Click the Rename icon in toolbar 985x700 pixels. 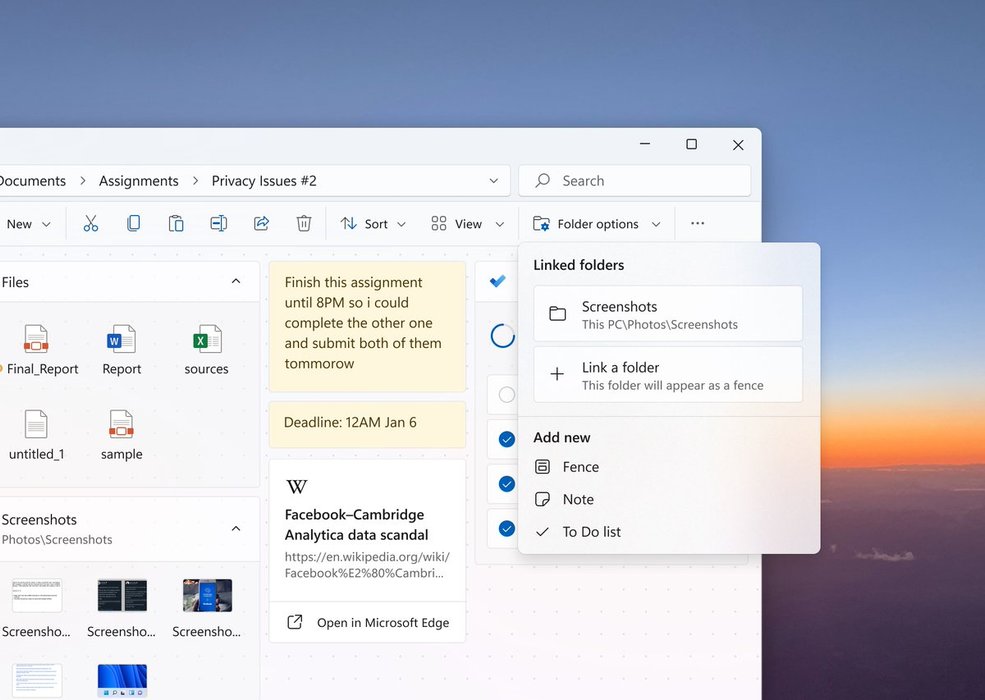tap(219, 224)
